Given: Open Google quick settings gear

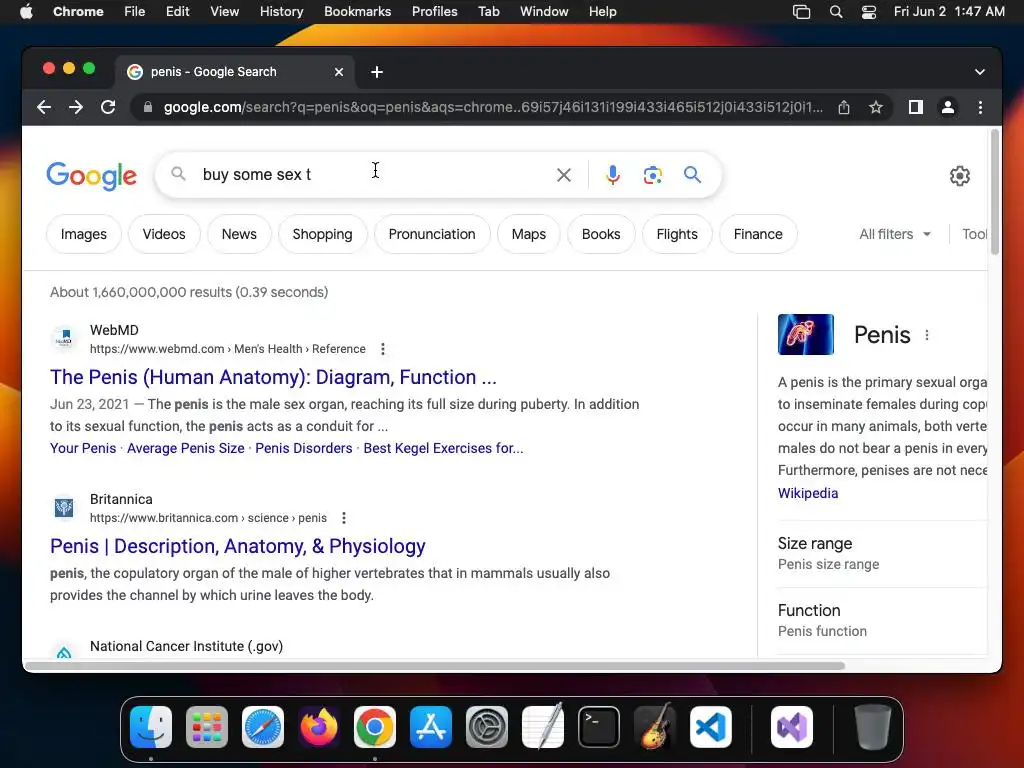Looking at the screenshot, I should 959,176.
